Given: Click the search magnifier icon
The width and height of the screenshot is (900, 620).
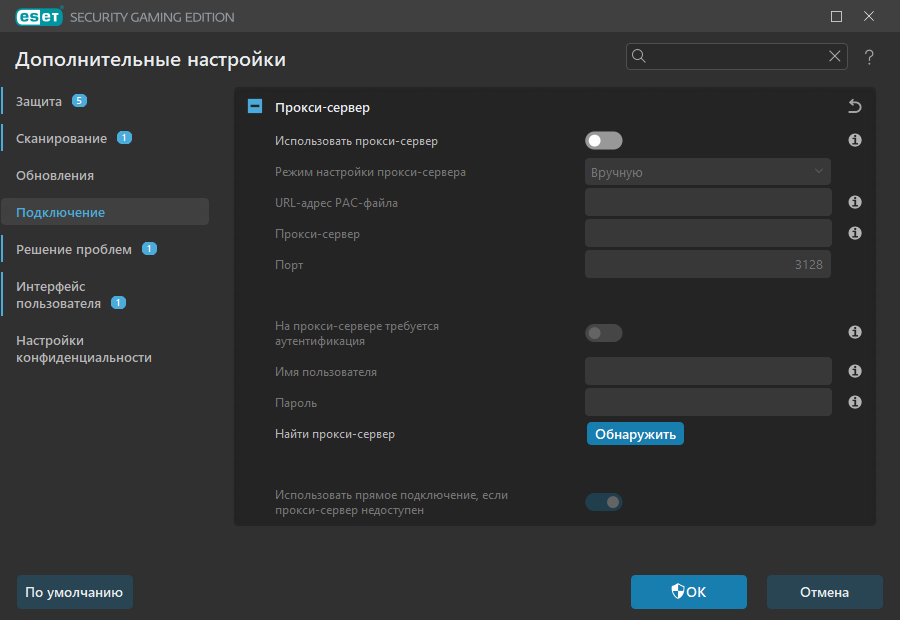Looking at the screenshot, I should point(639,56).
